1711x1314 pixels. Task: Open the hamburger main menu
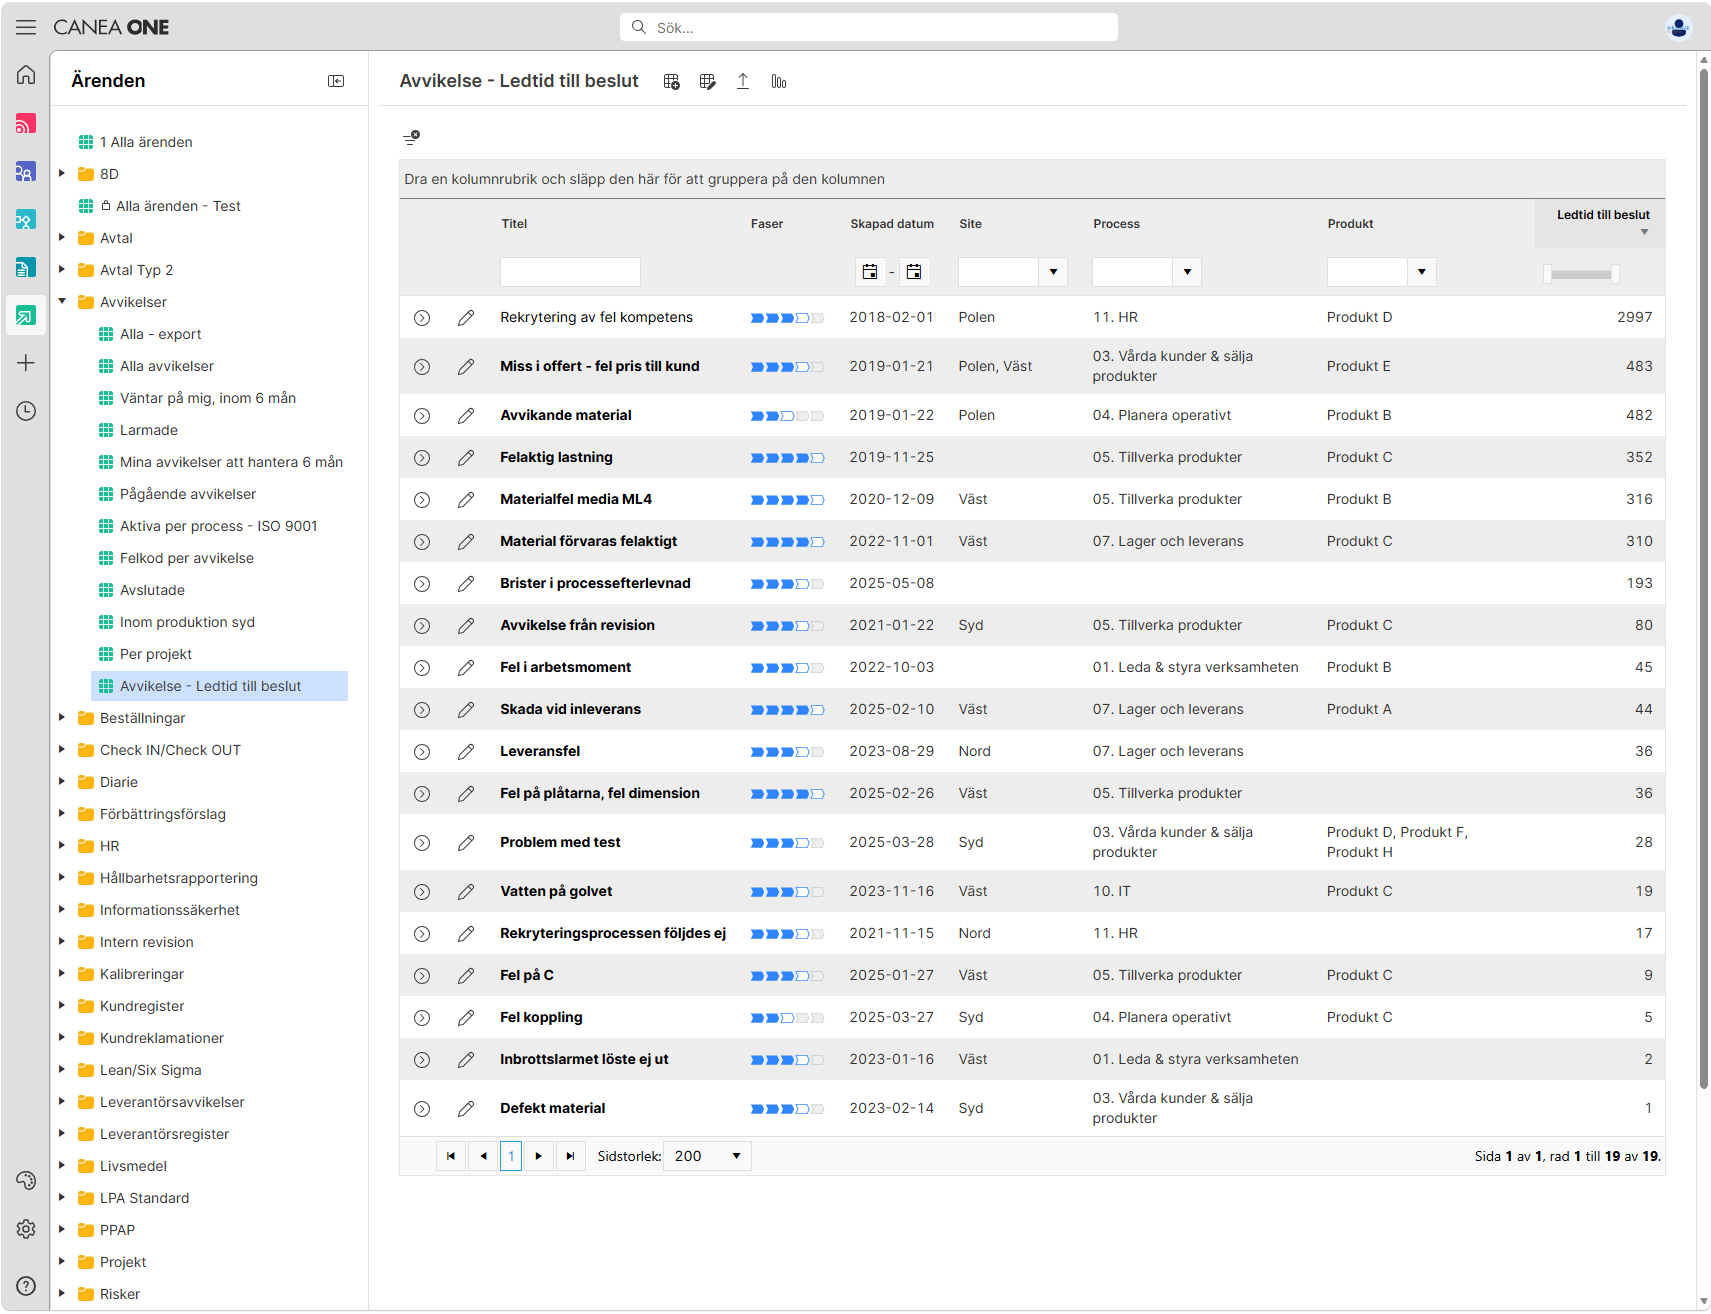pyautogui.click(x=26, y=27)
